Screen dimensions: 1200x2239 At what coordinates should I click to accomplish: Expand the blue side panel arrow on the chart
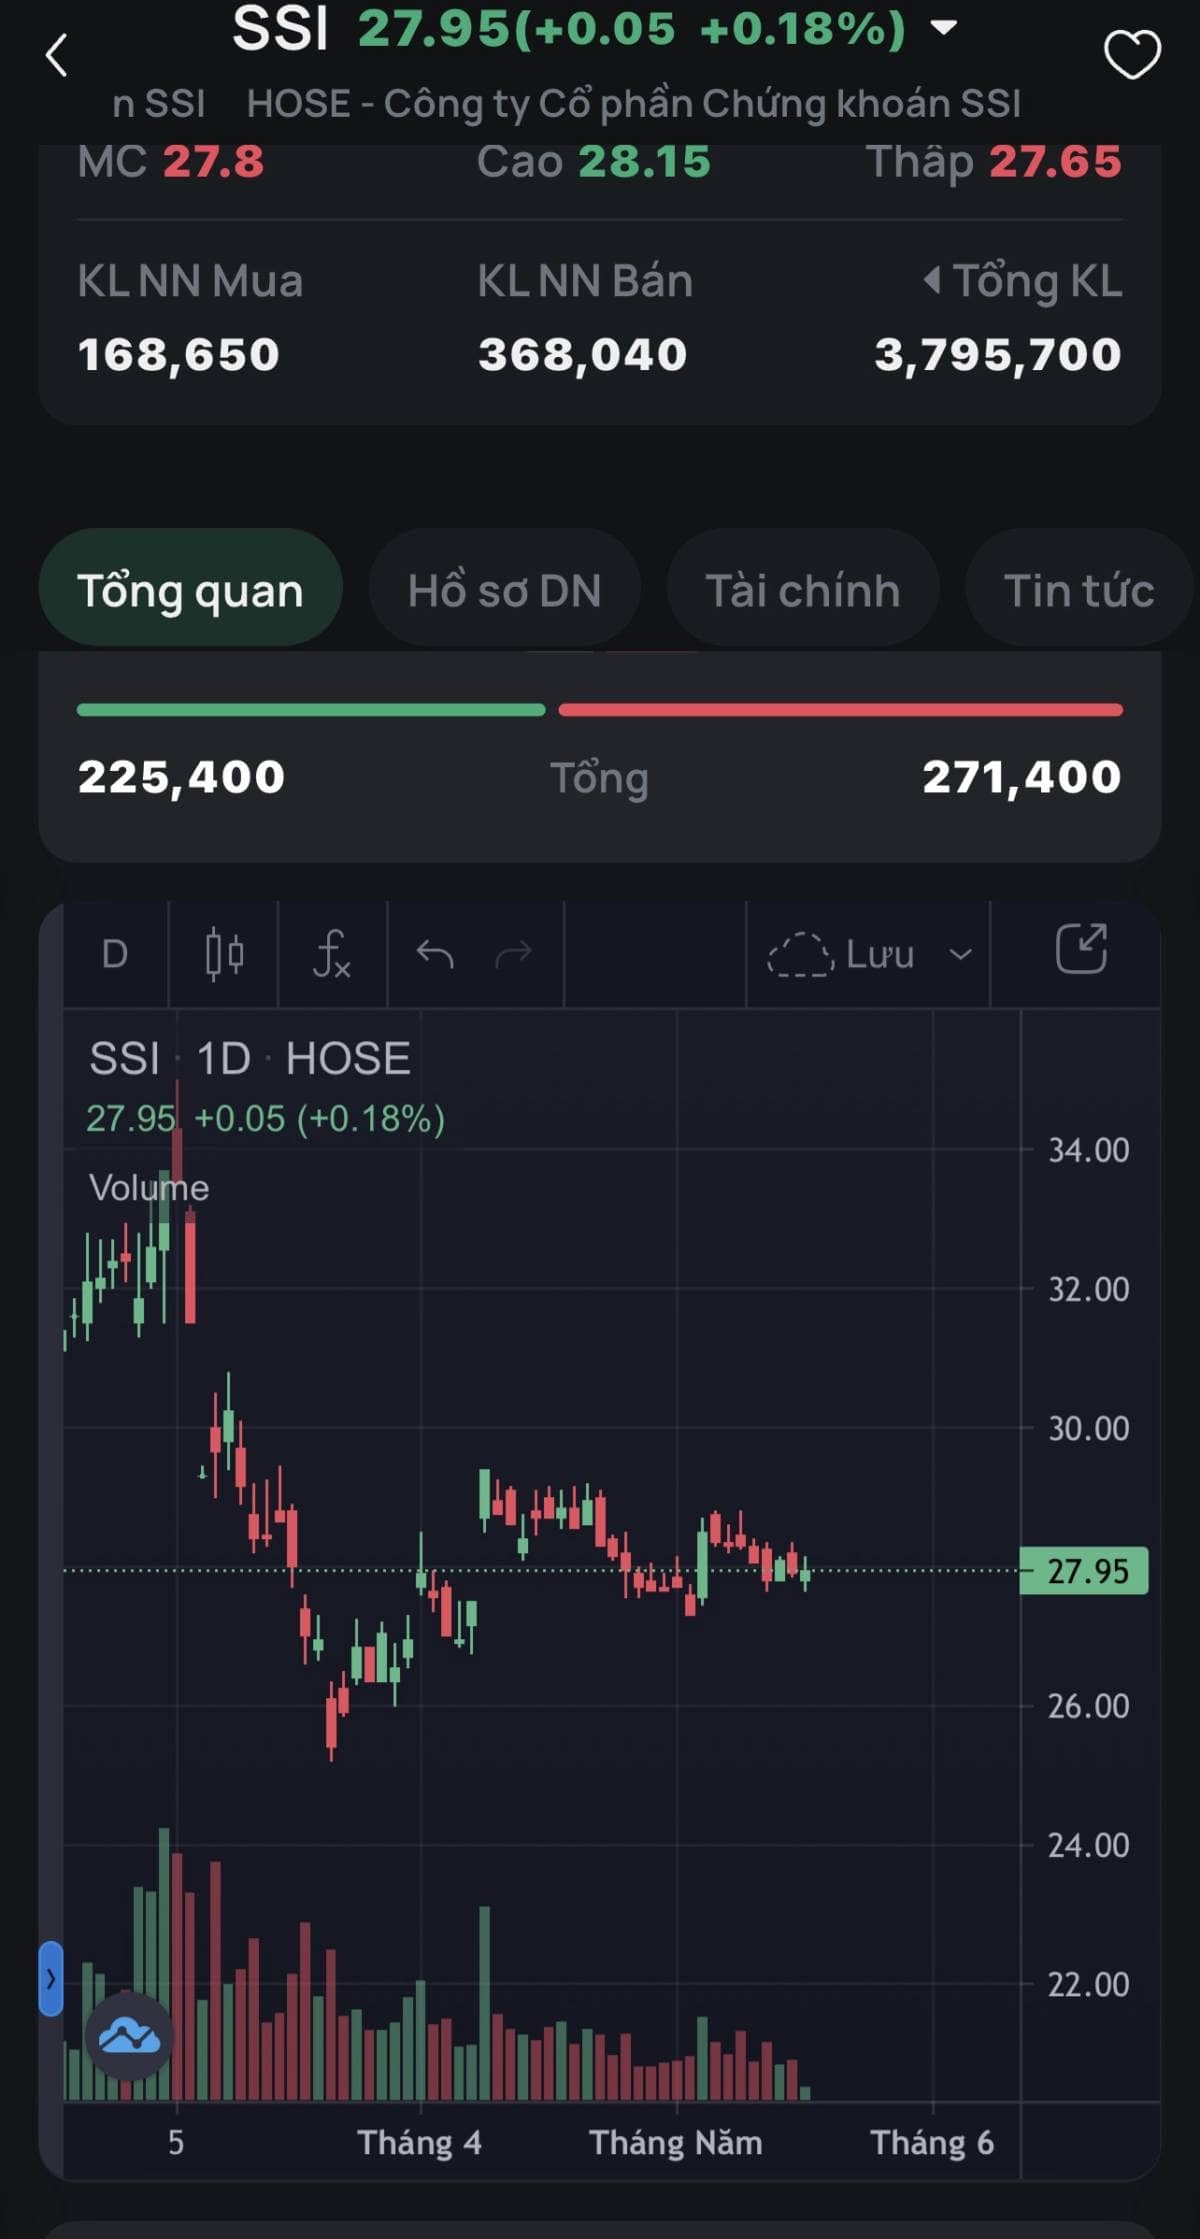click(50, 1978)
